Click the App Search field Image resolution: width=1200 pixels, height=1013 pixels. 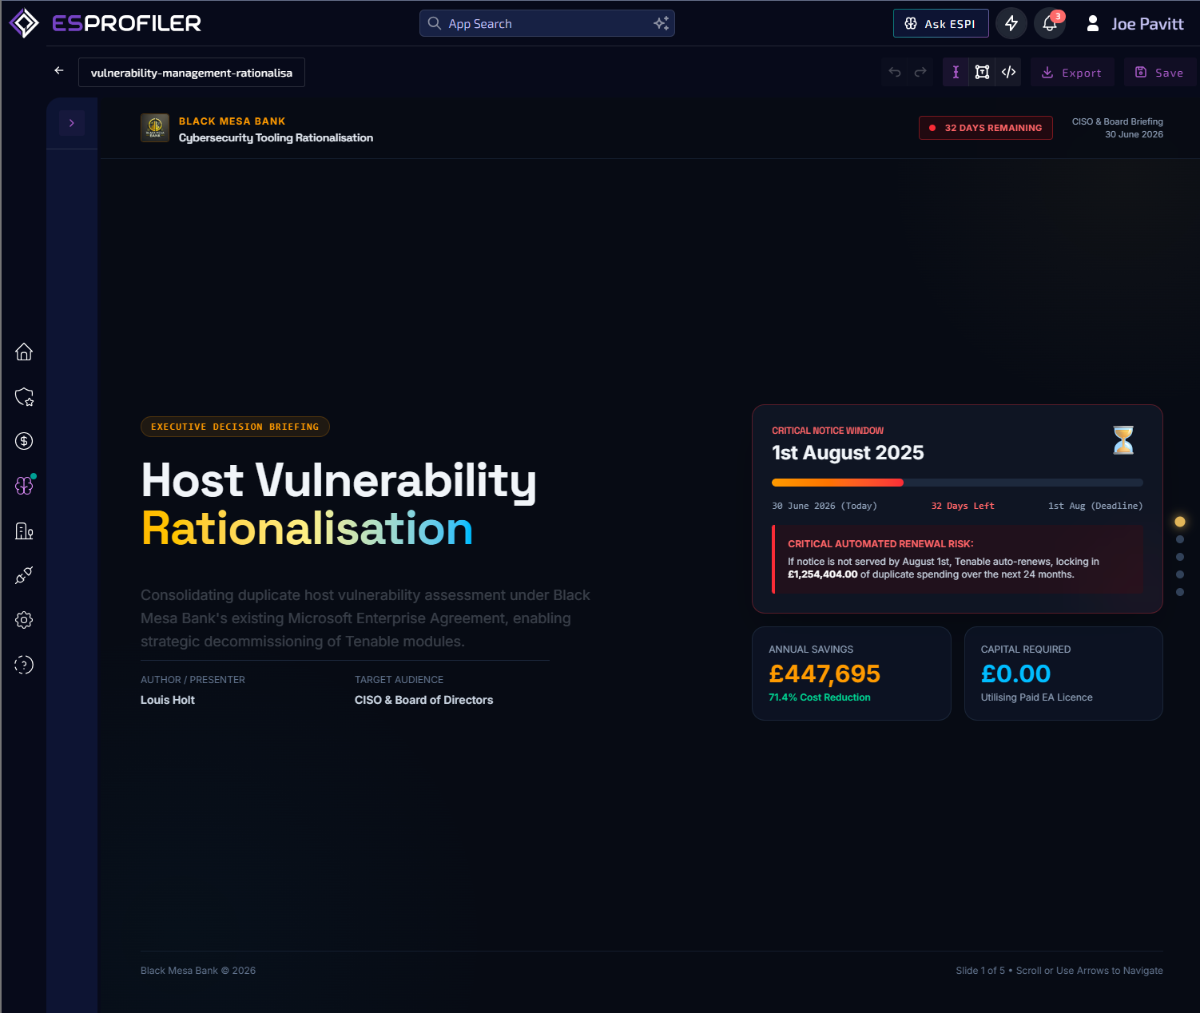547,23
